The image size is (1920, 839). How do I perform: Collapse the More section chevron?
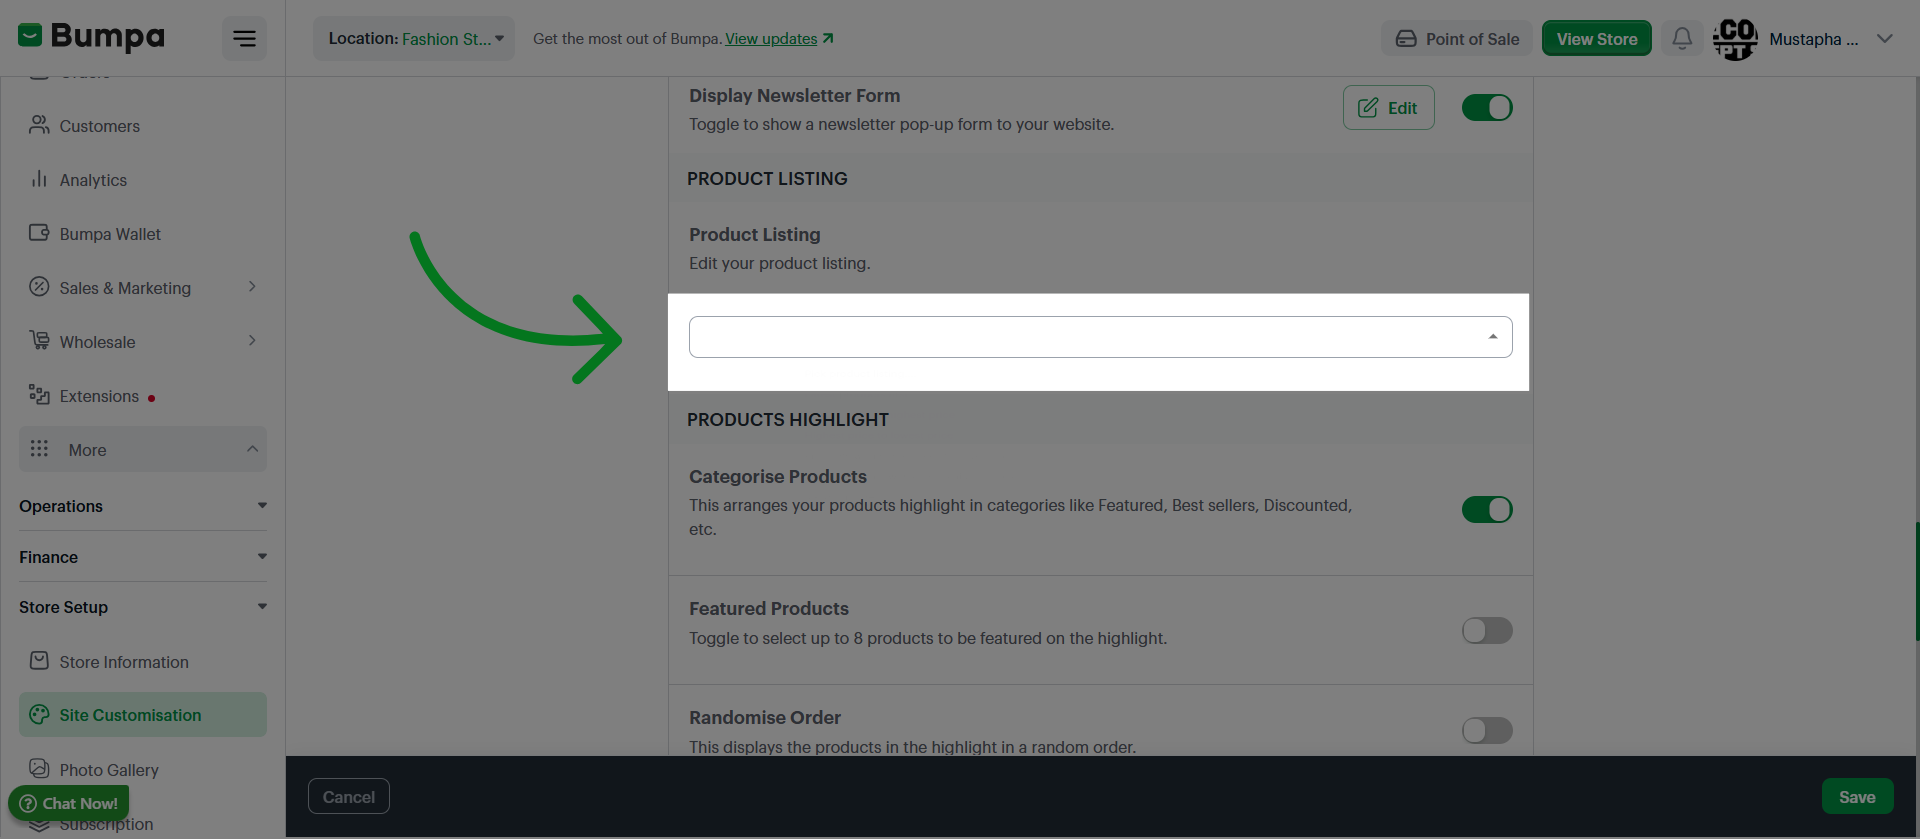252,449
